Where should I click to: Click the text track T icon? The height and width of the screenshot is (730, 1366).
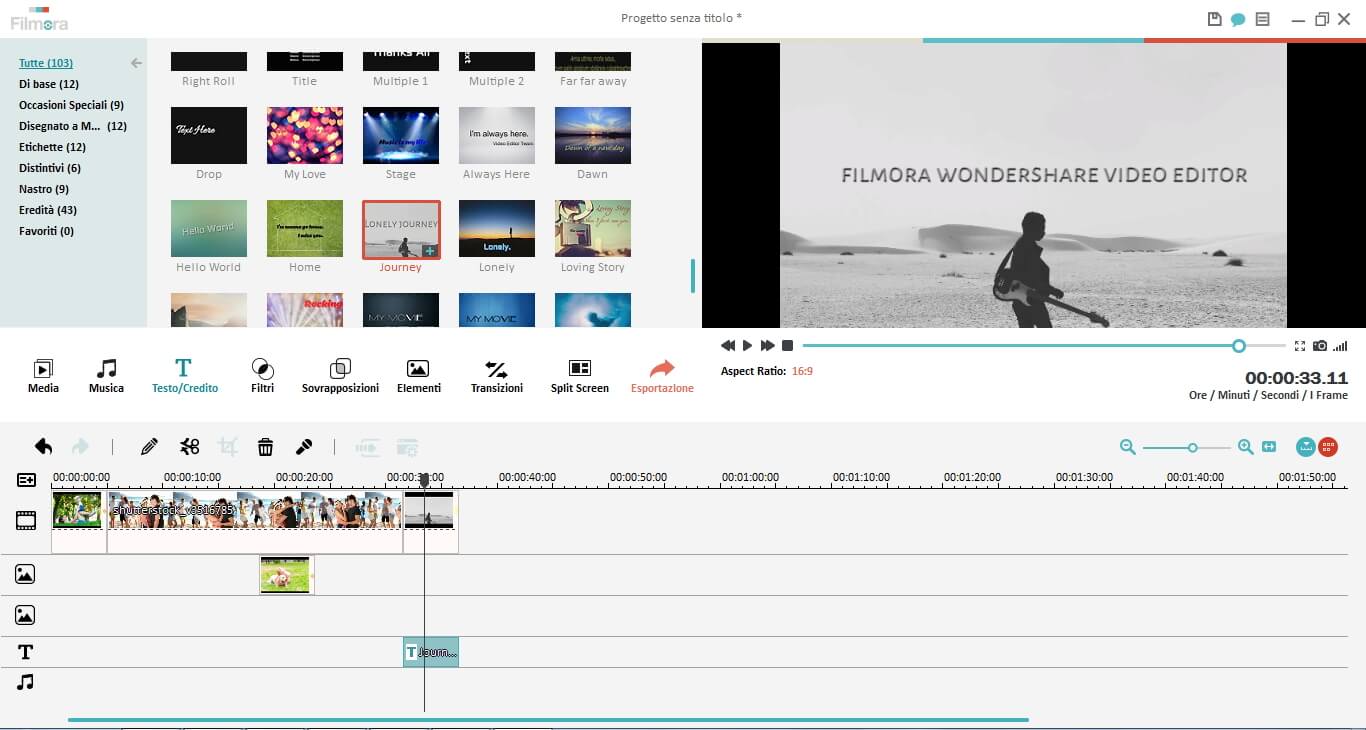(x=25, y=652)
